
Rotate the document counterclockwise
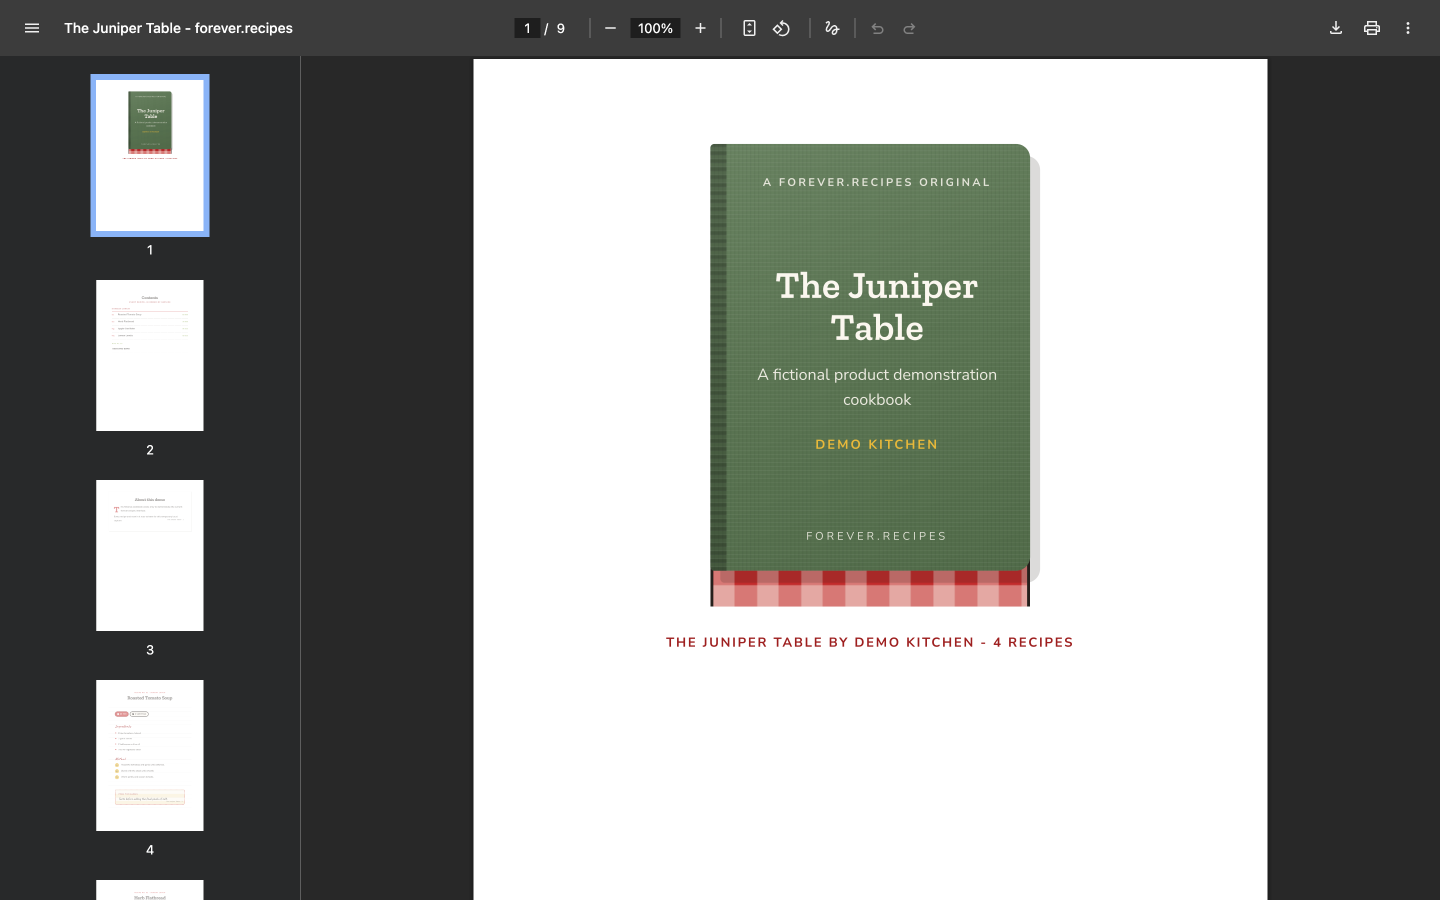pyautogui.click(x=782, y=28)
